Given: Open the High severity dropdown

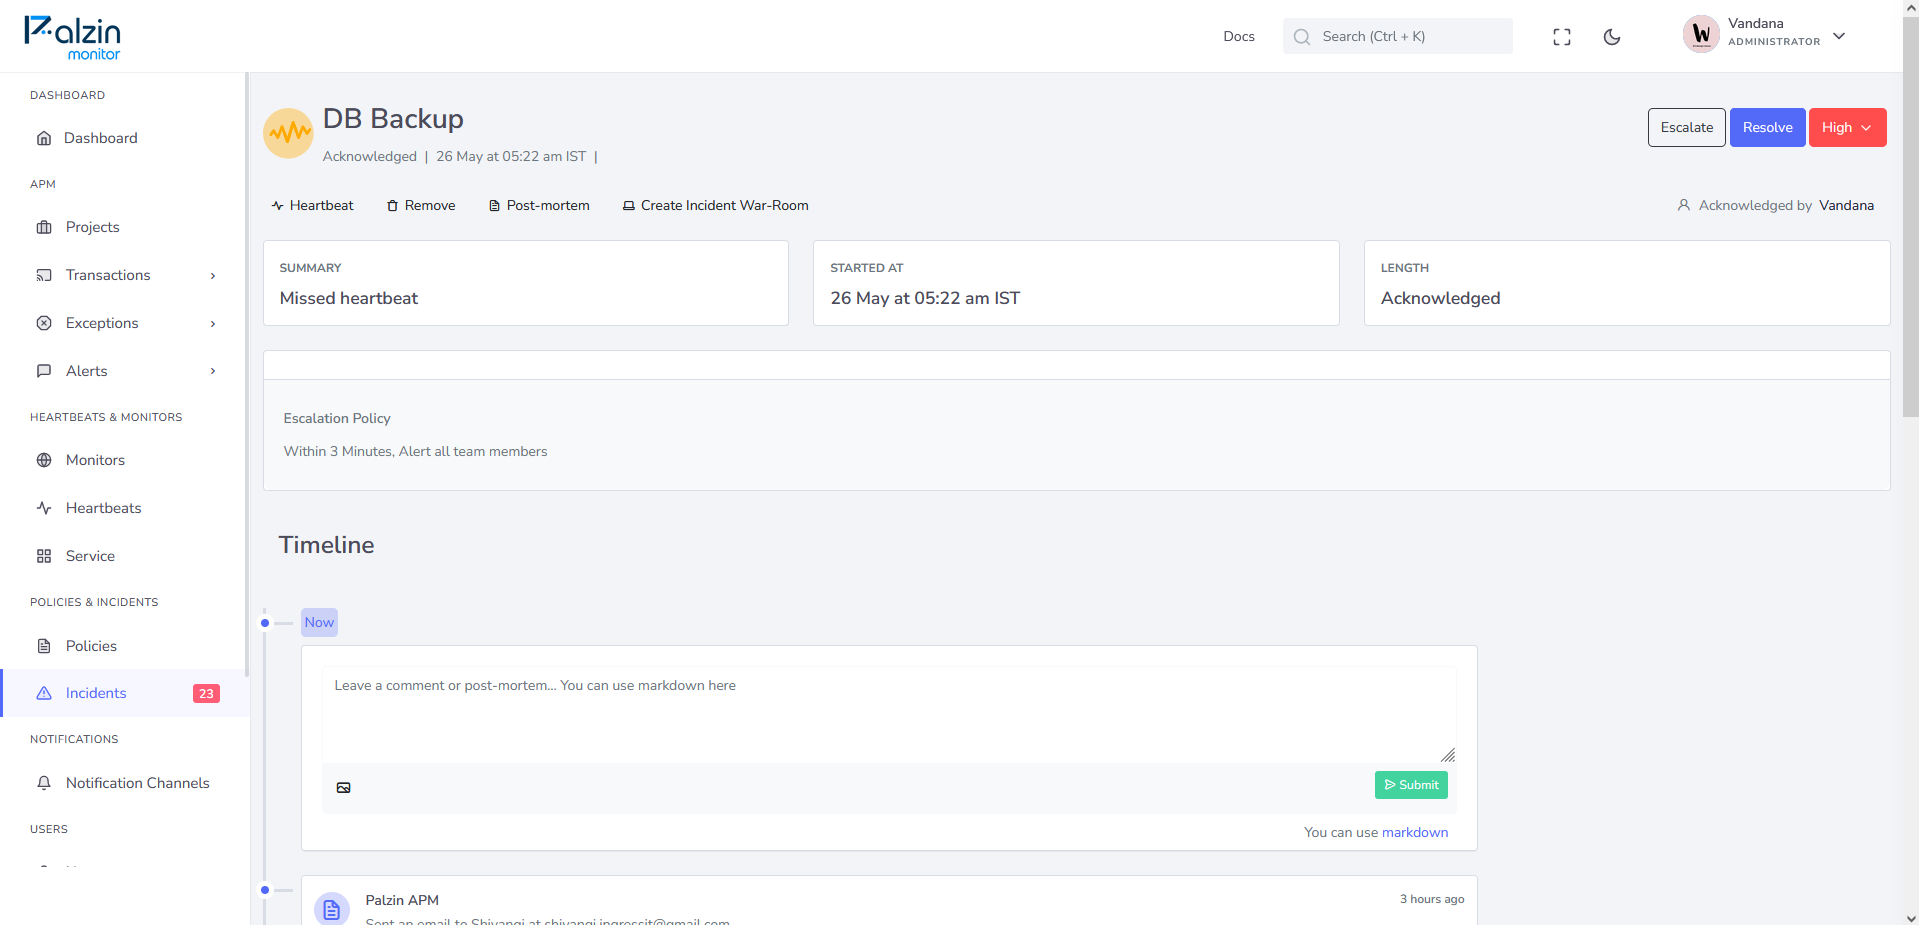Looking at the screenshot, I should tap(1847, 127).
